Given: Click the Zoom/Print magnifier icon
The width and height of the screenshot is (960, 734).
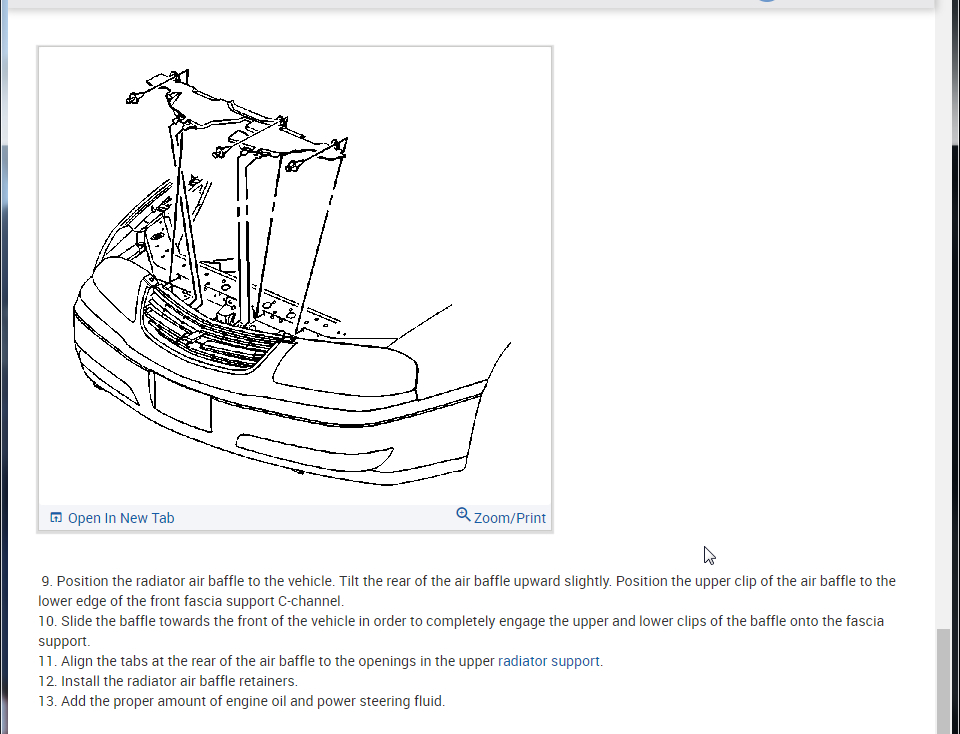Looking at the screenshot, I should [463, 515].
